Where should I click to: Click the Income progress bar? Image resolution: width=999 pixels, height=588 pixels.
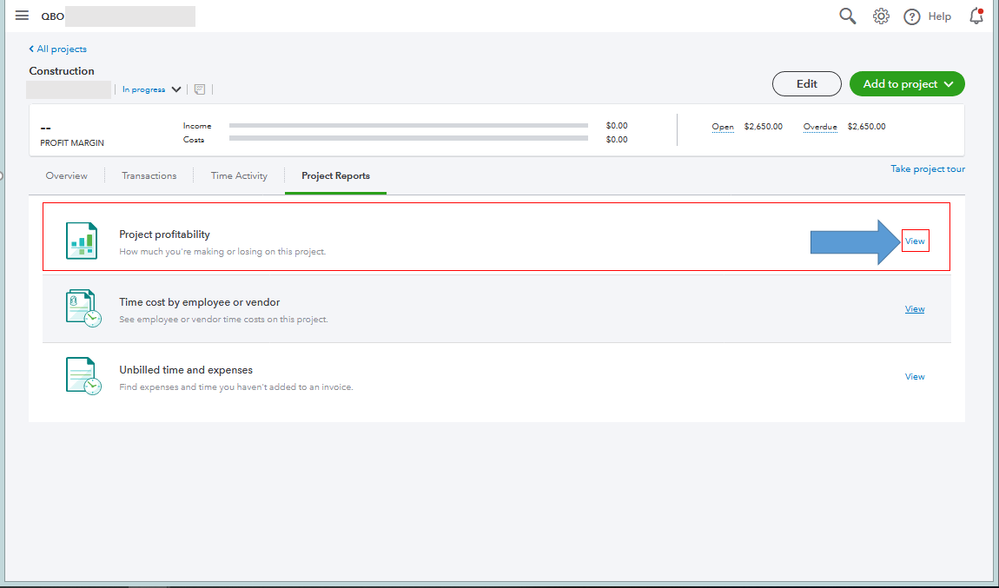click(408, 126)
